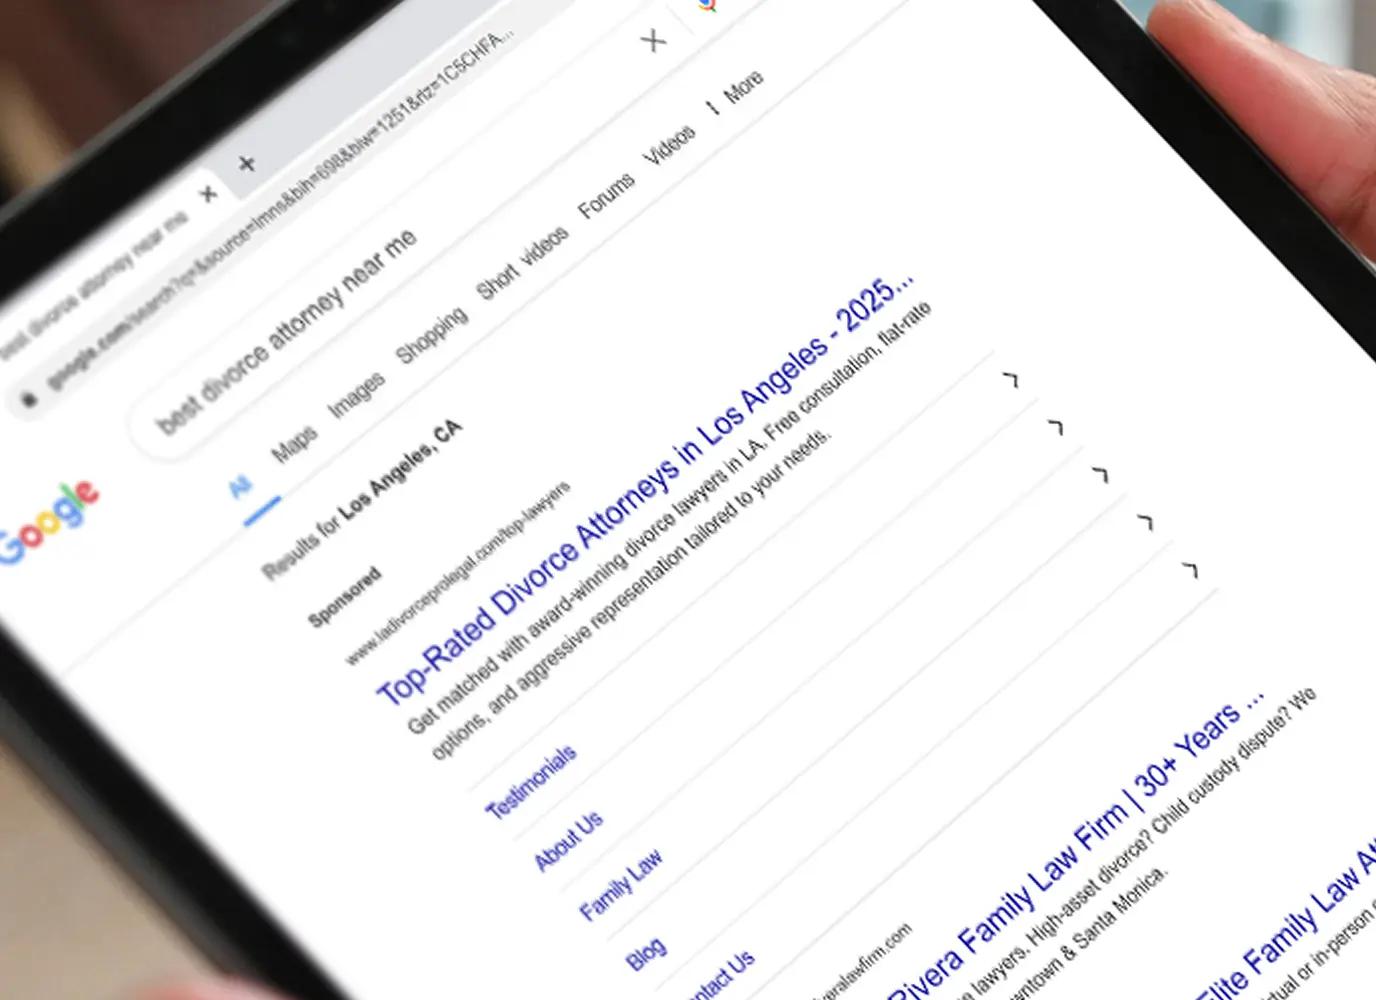Expand the About Us sitelink chevron

(x=1056, y=427)
